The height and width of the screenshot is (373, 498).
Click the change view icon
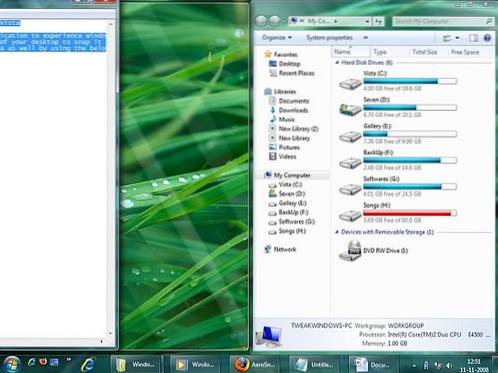tap(447, 38)
